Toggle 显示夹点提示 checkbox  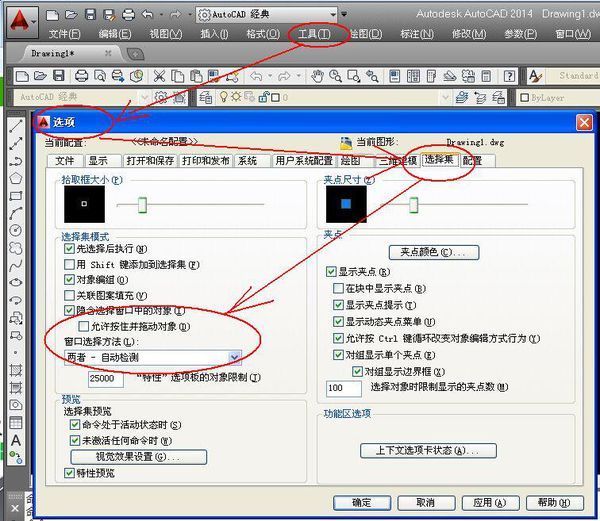pyautogui.click(x=338, y=305)
